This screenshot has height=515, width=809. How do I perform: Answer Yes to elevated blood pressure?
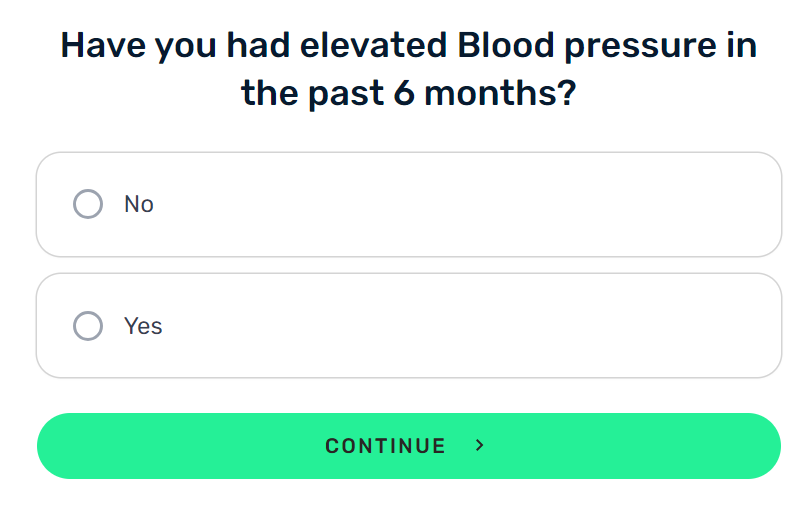click(409, 326)
